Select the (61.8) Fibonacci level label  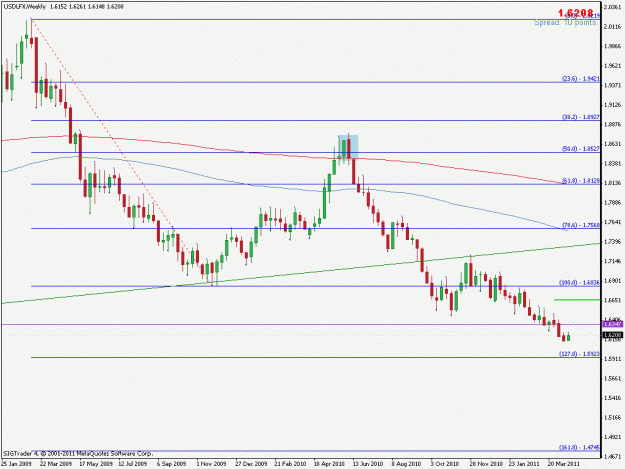coord(581,181)
